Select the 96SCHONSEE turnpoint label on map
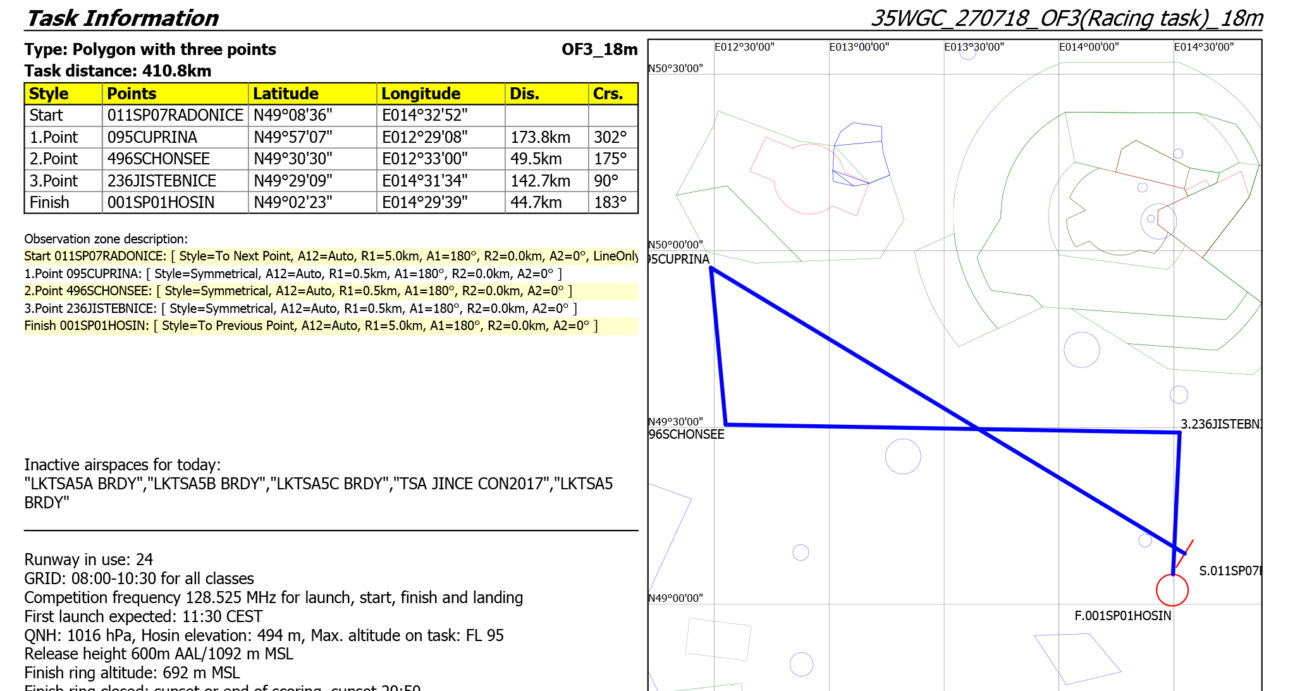Screen dimensions: 1295x691 coord(686,435)
